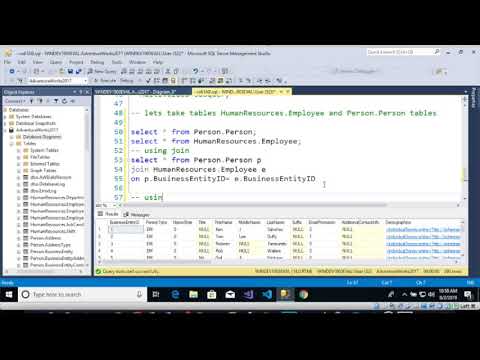Click the LastName column header
This screenshot has width=480, height=360.
pos(275,222)
